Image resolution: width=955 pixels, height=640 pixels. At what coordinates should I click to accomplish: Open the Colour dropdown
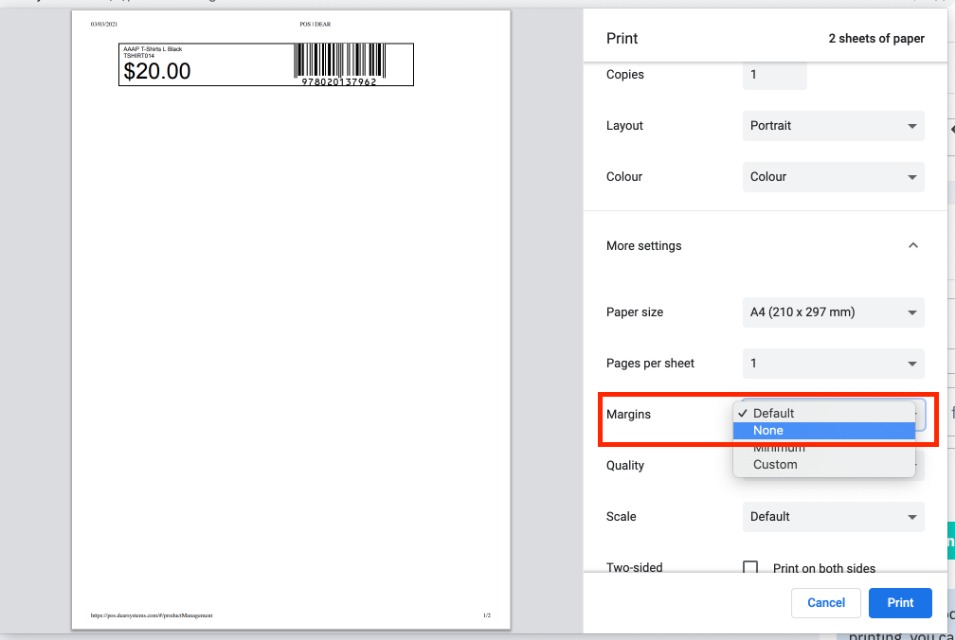tap(832, 177)
